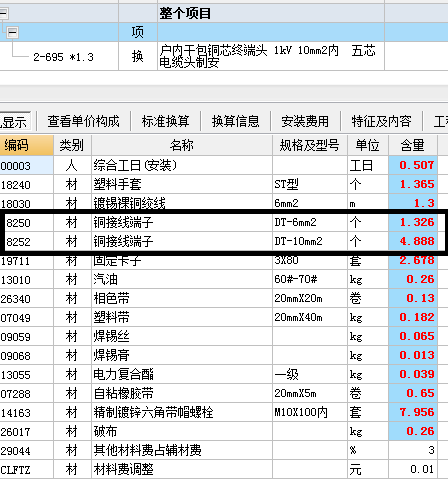Click the 规格及型号 column header
Screen dimensions: 448x483
tap(310, 145)
